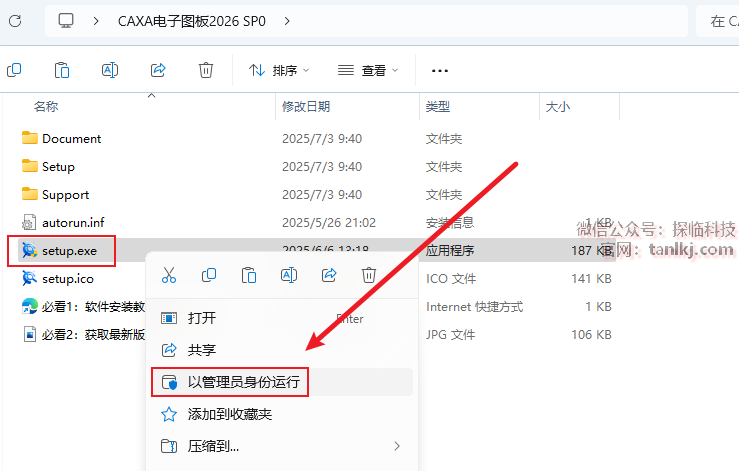This screenshot has height=471, width=739.
Task: Sort by the 大小 column header
Action: [558, 107]
